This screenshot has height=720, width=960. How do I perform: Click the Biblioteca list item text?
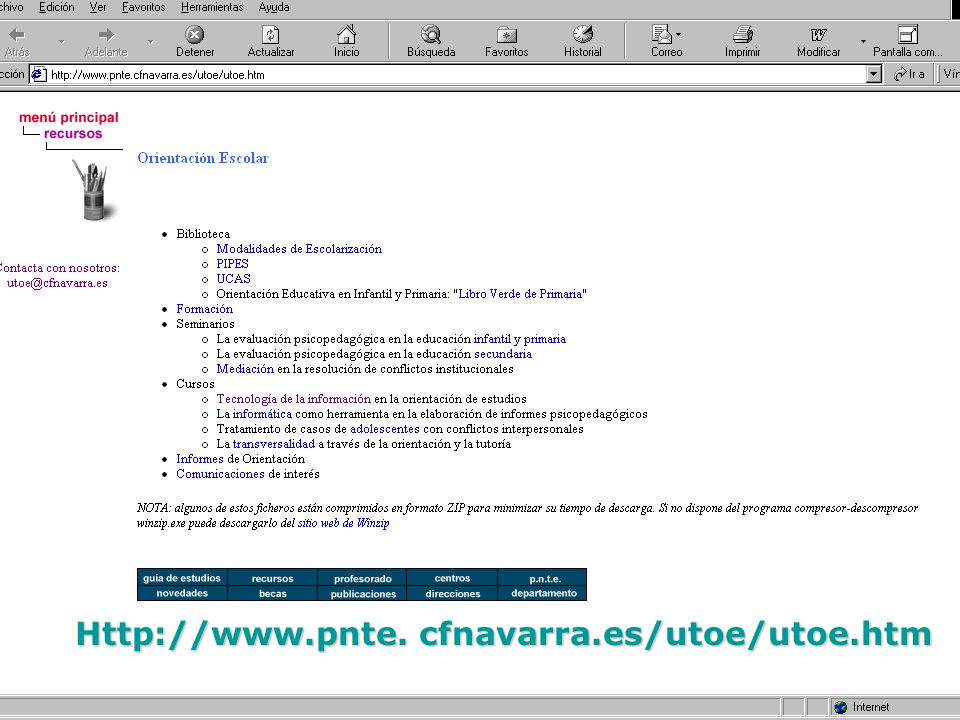click(x=203, y=234)
